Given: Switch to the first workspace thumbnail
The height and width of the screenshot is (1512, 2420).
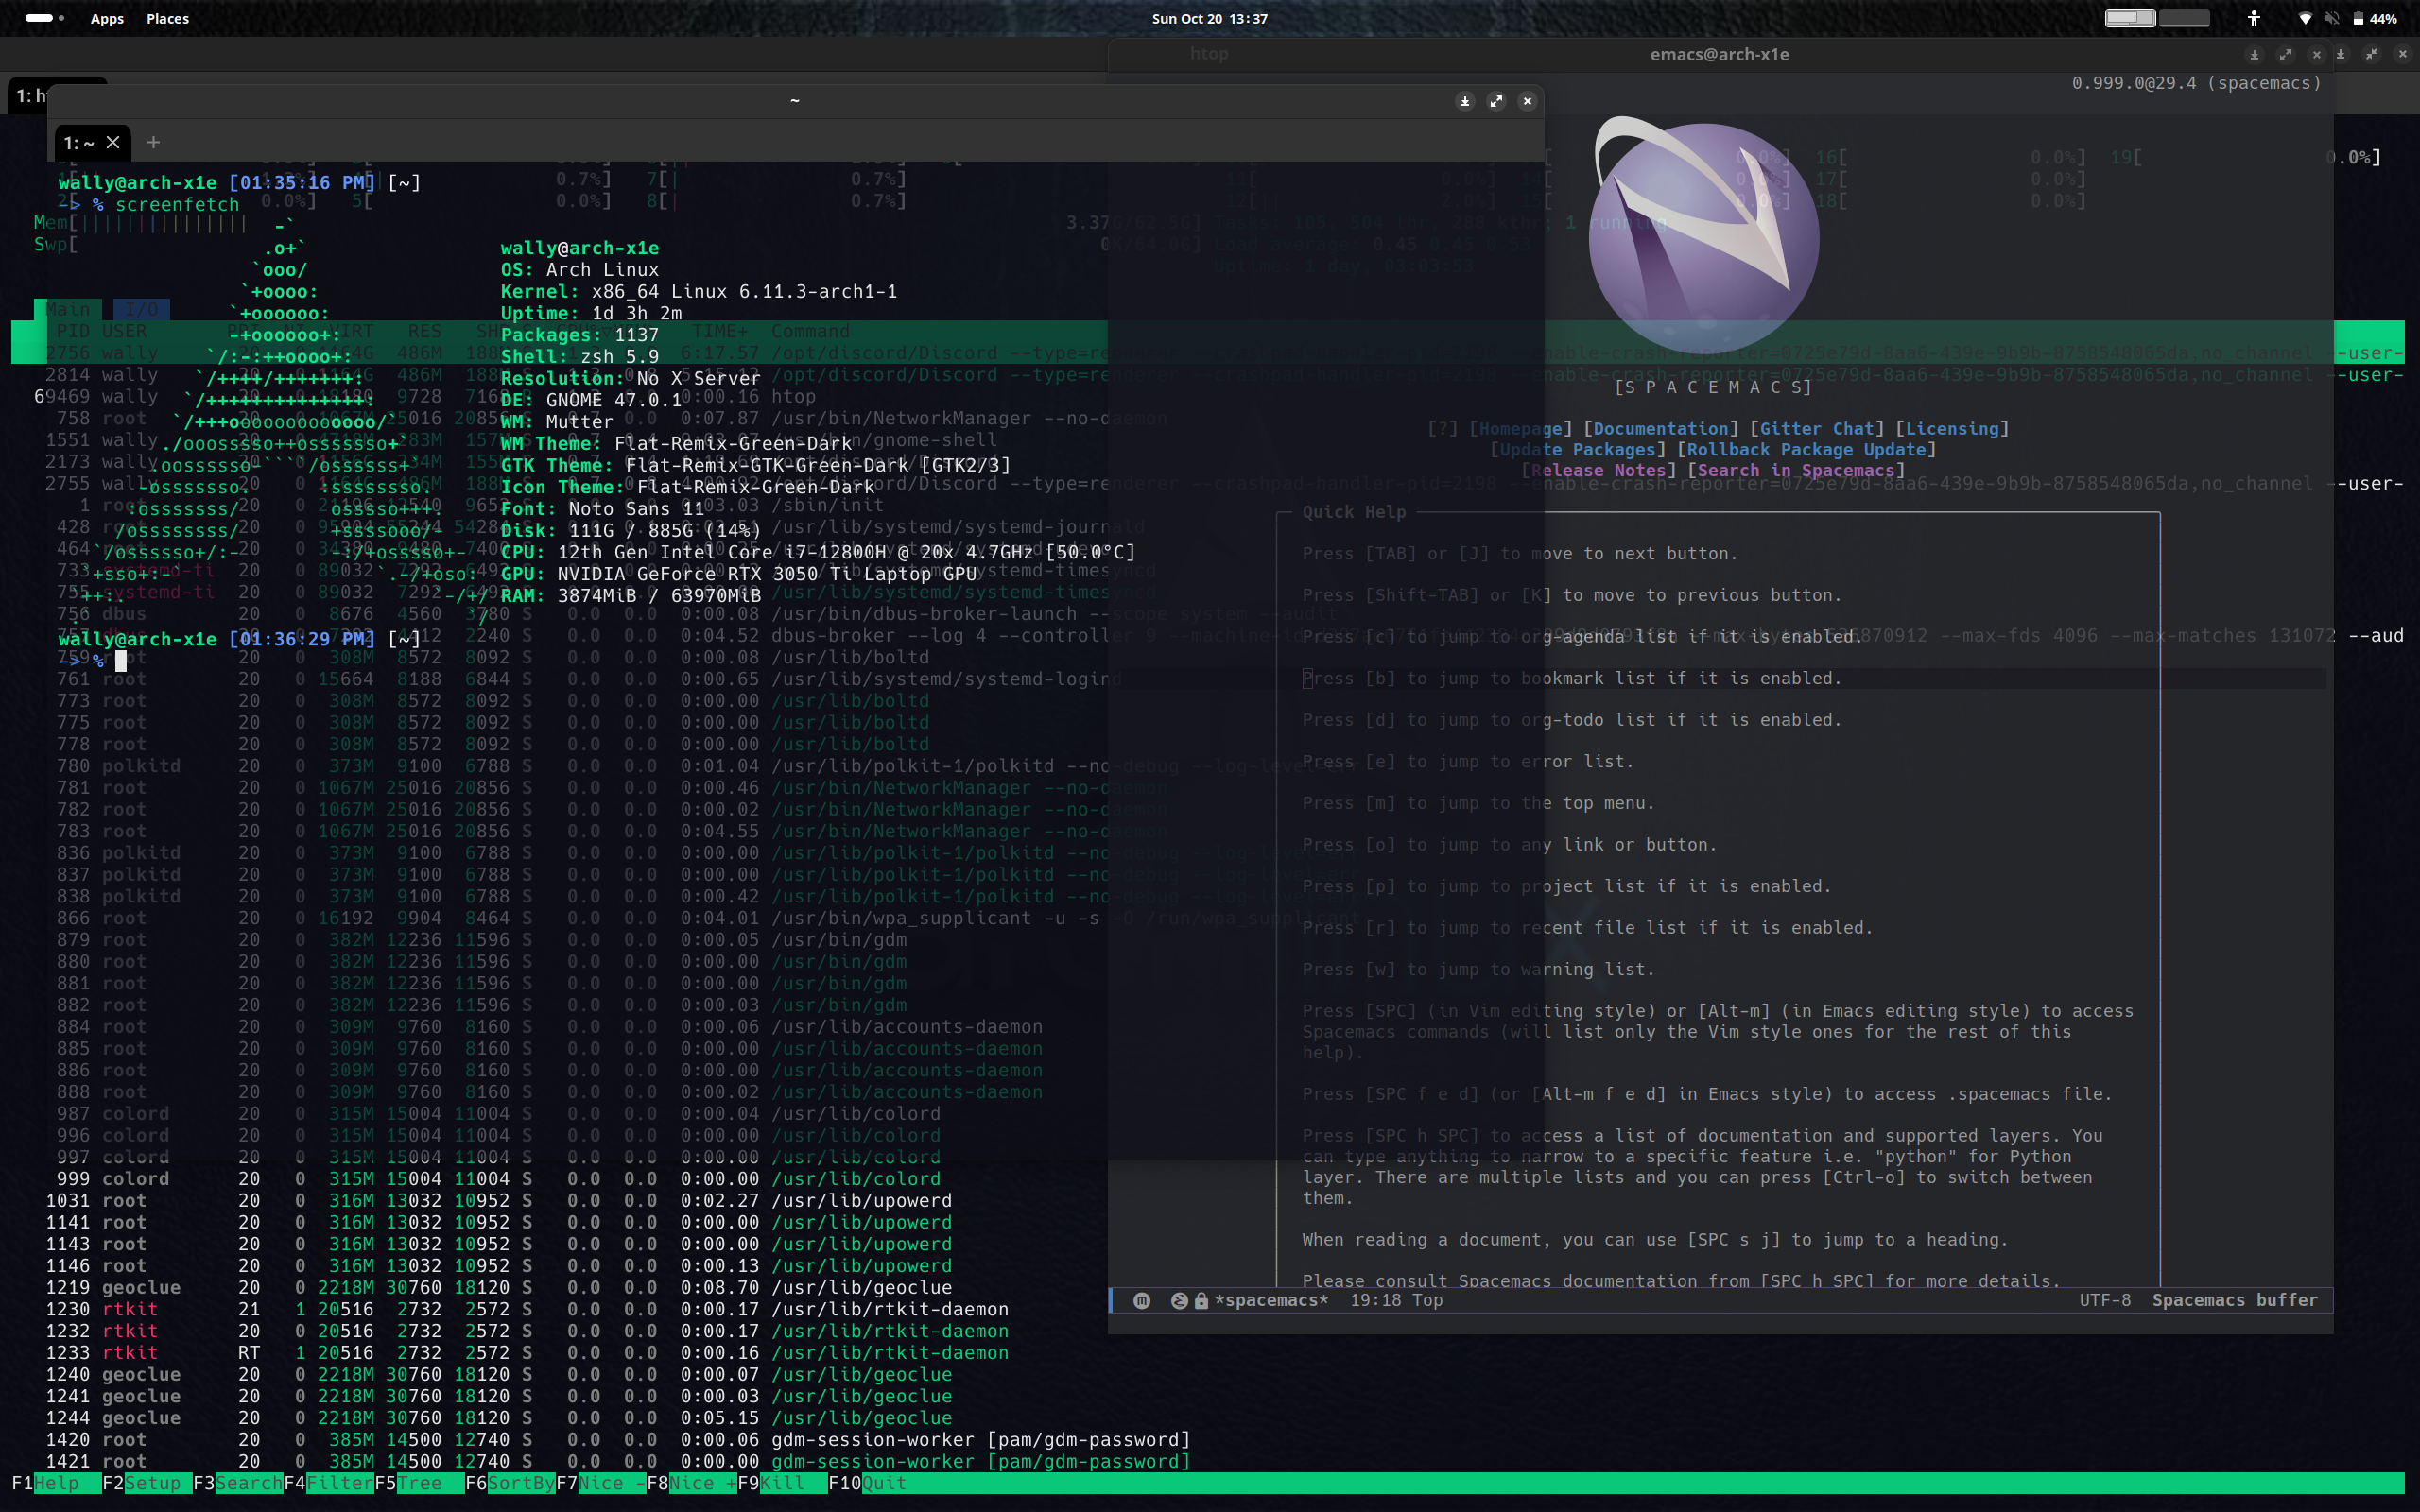Looking at the screenshot, I should pyautogui.click(x=2130, y=18).
